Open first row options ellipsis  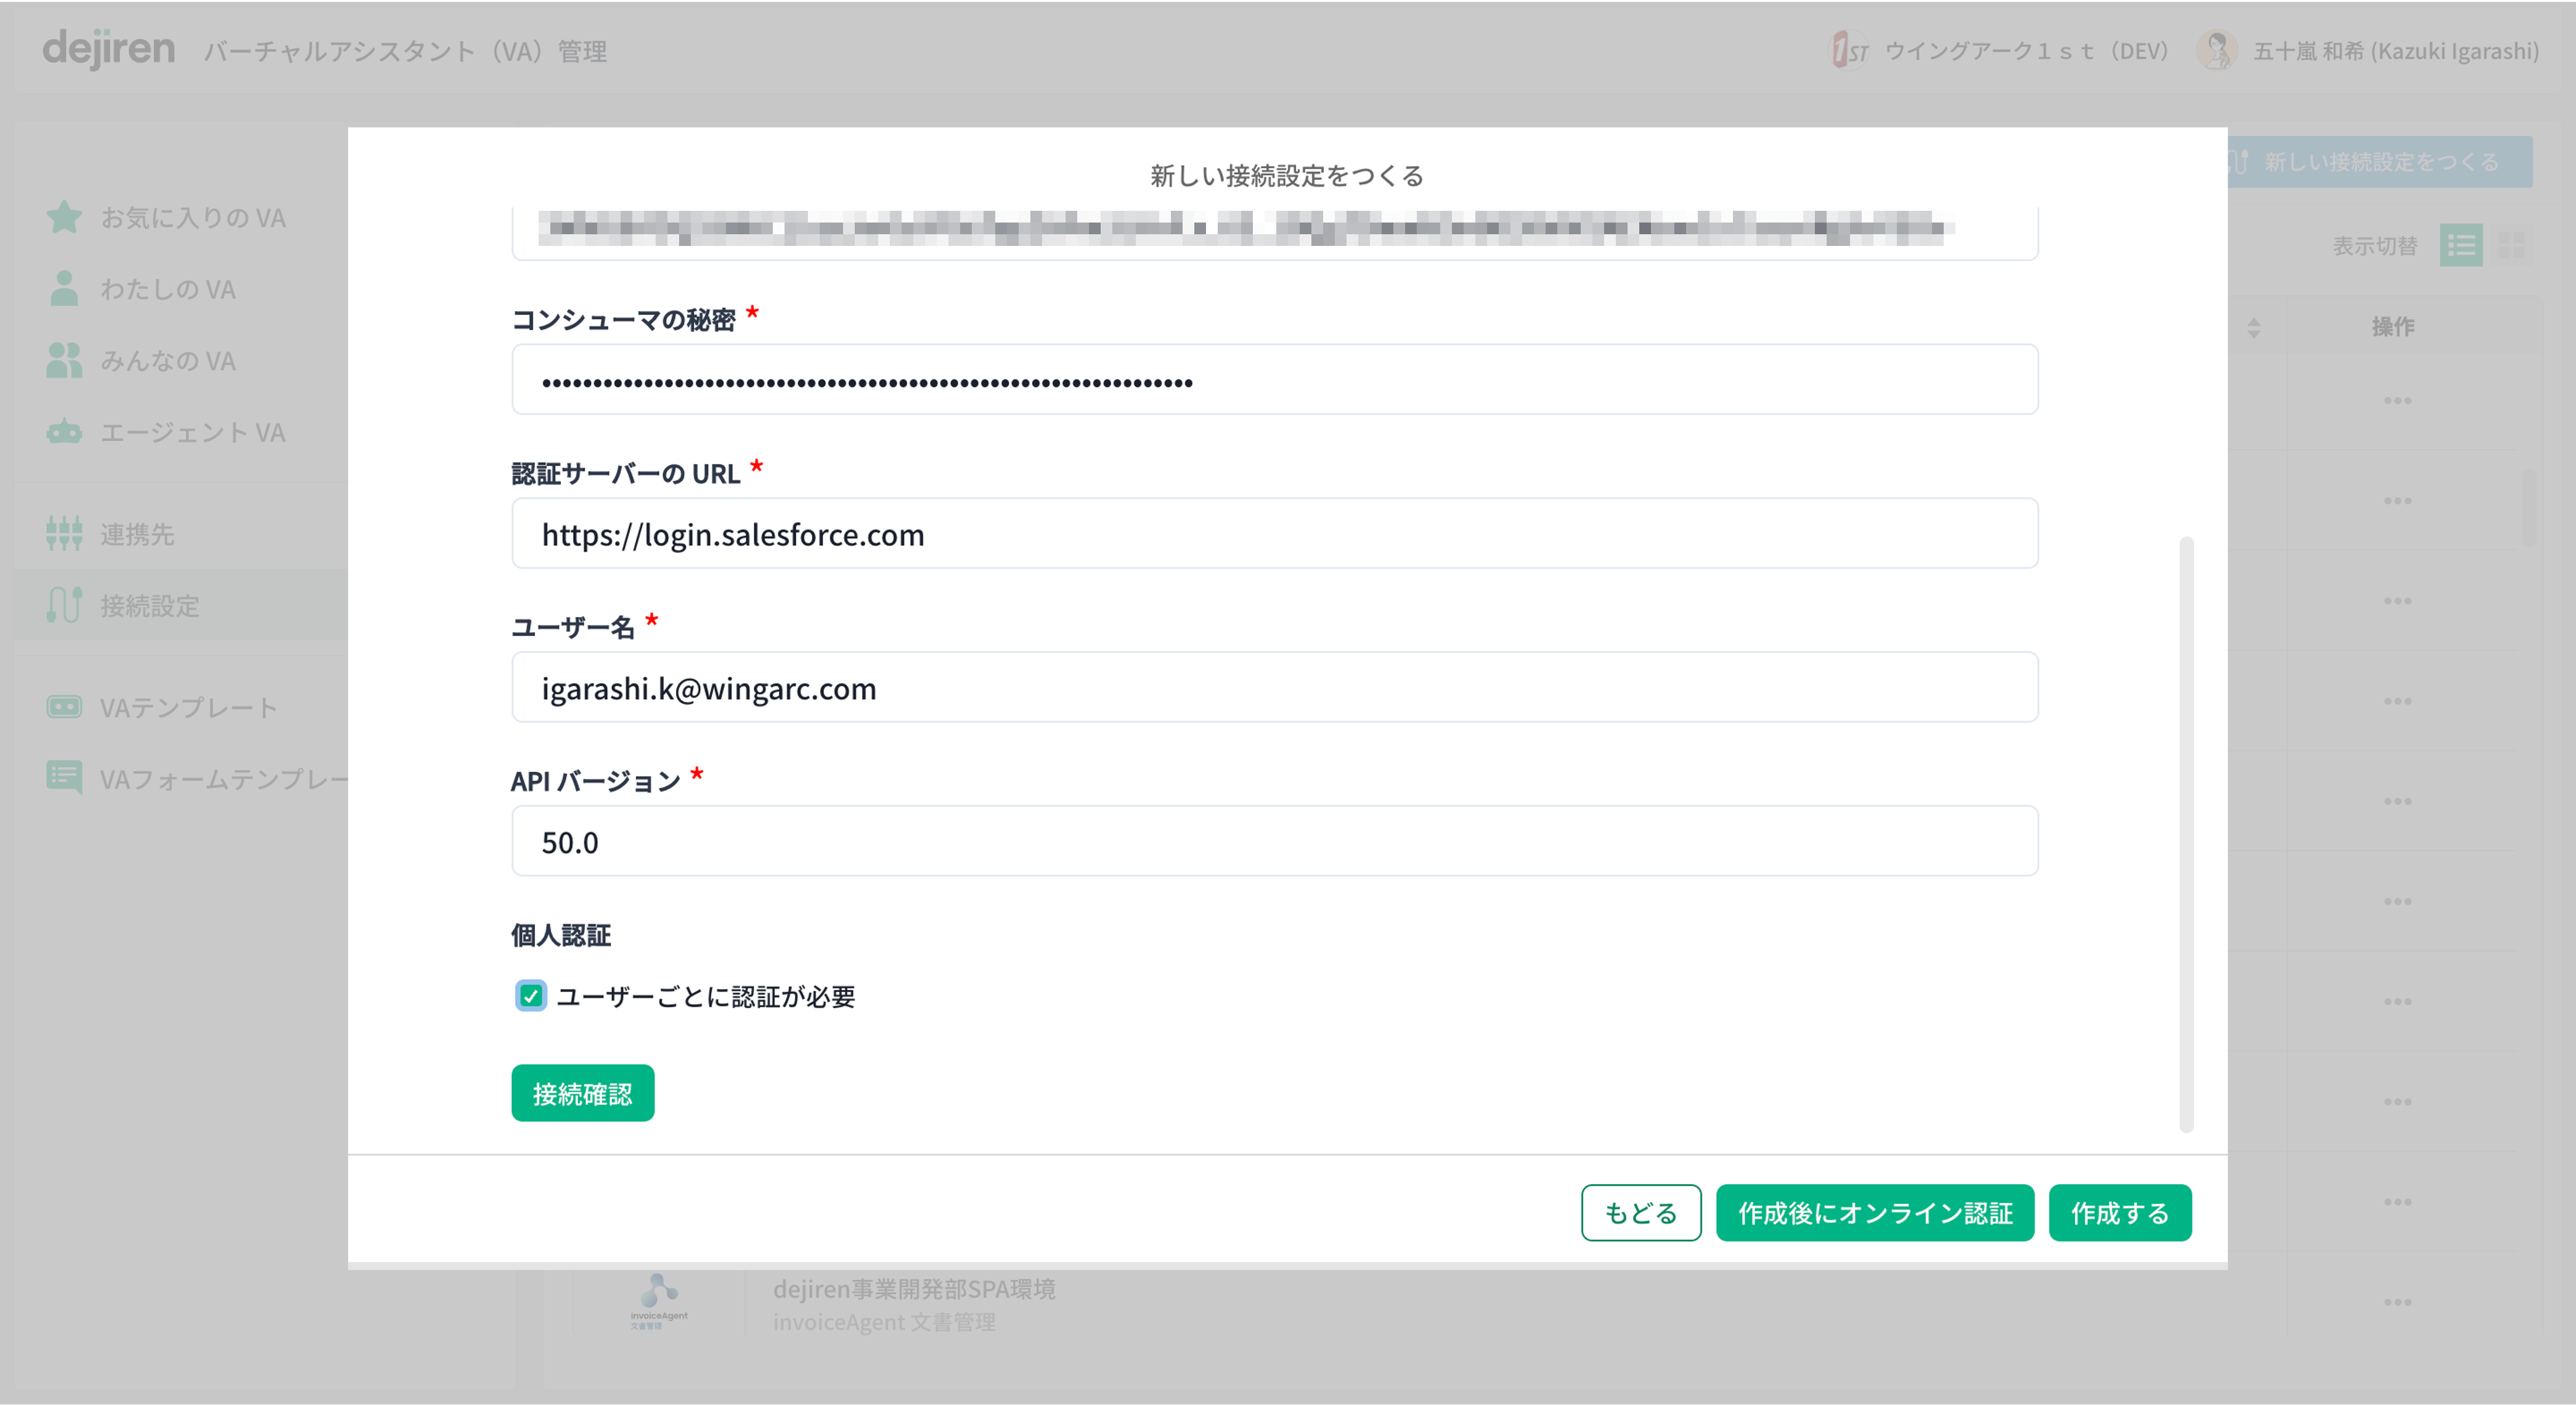coord(2397,401)
